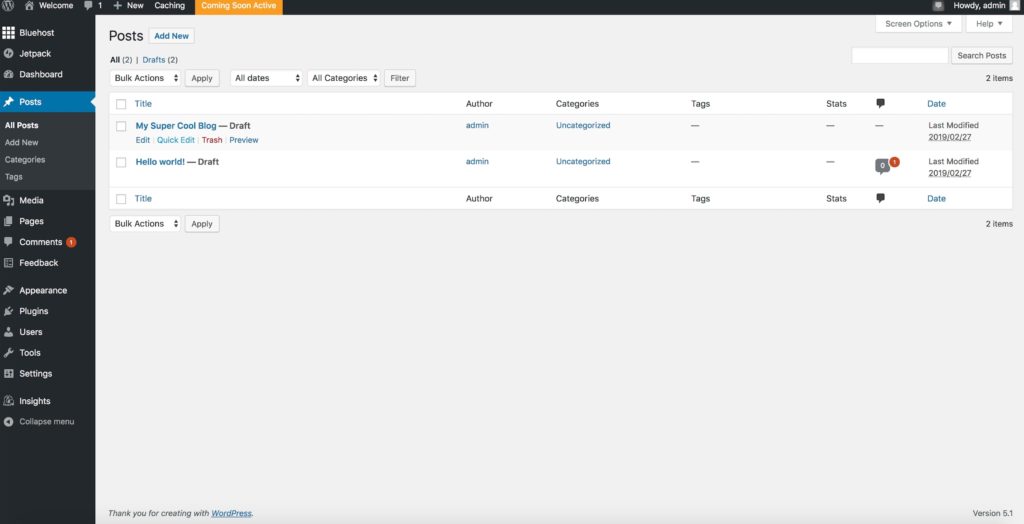Click the red pending comment badge on Hello world!
This screenshot has width=1024, height=524.
[x=895, y=161]
